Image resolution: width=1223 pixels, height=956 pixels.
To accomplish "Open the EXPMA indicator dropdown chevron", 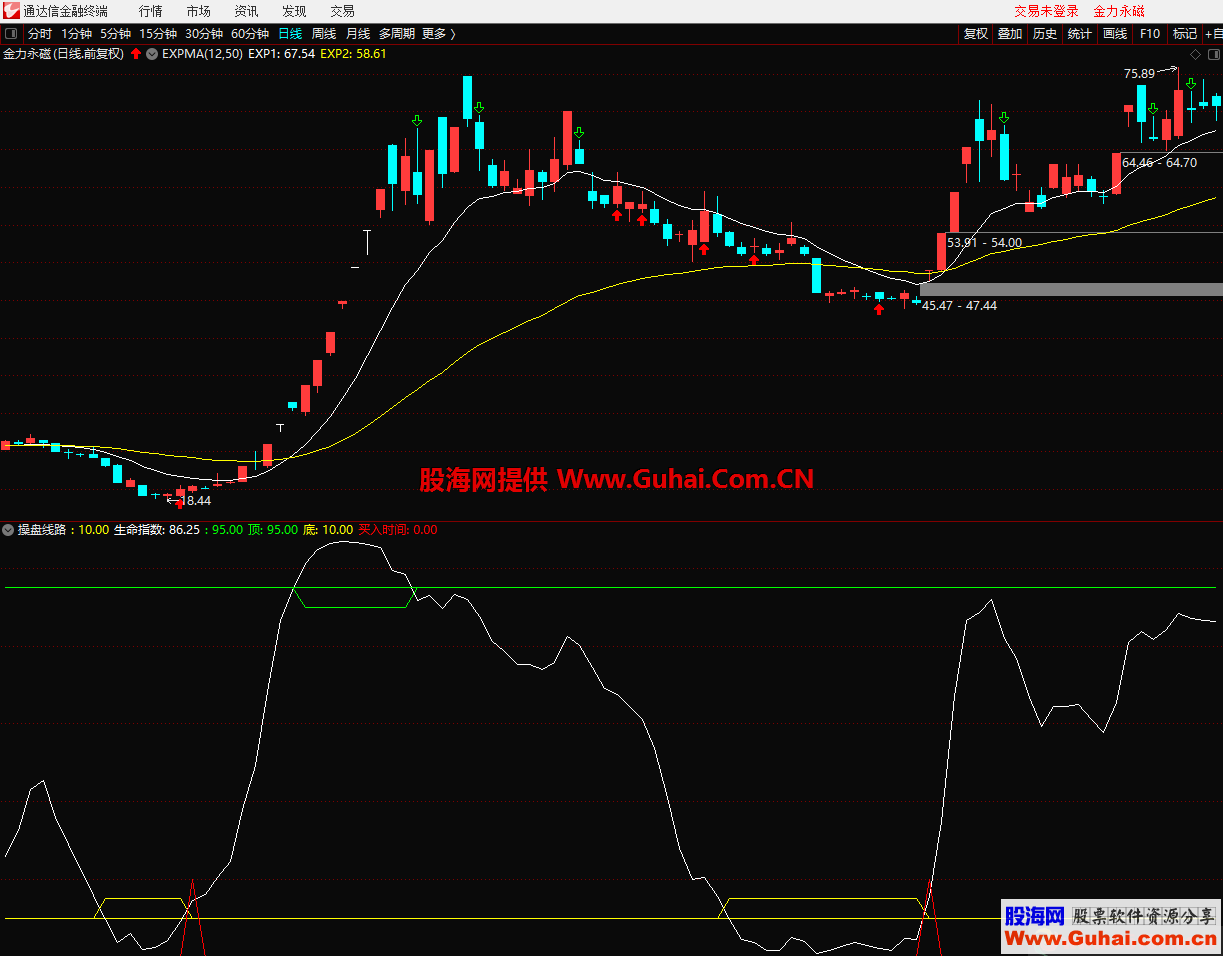I will (x=152, y=54).
